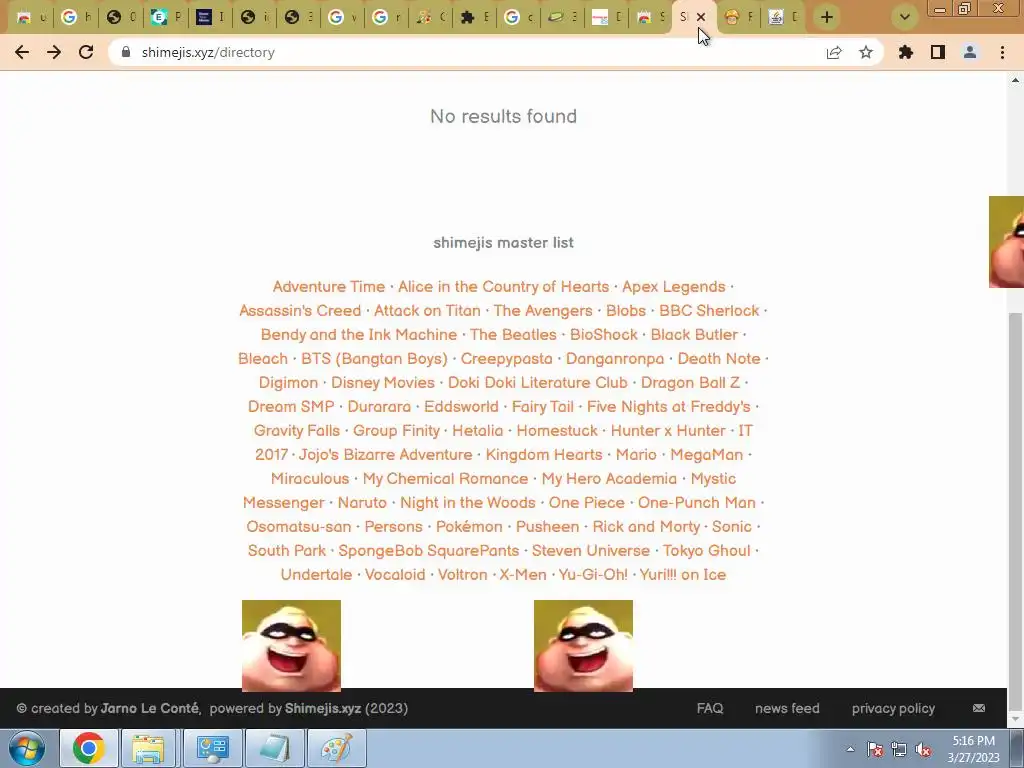The image size is (1024, 768).
Task: Click the envelope contact icon in footer
Action: pos(978,709)
